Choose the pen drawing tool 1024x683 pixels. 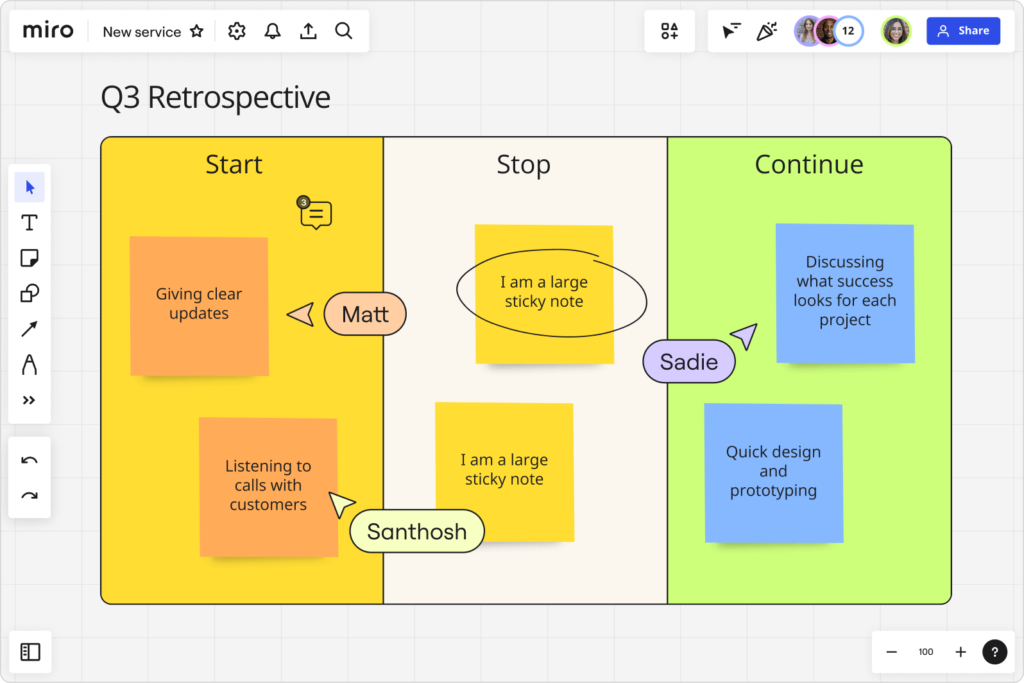pos(30,364)
